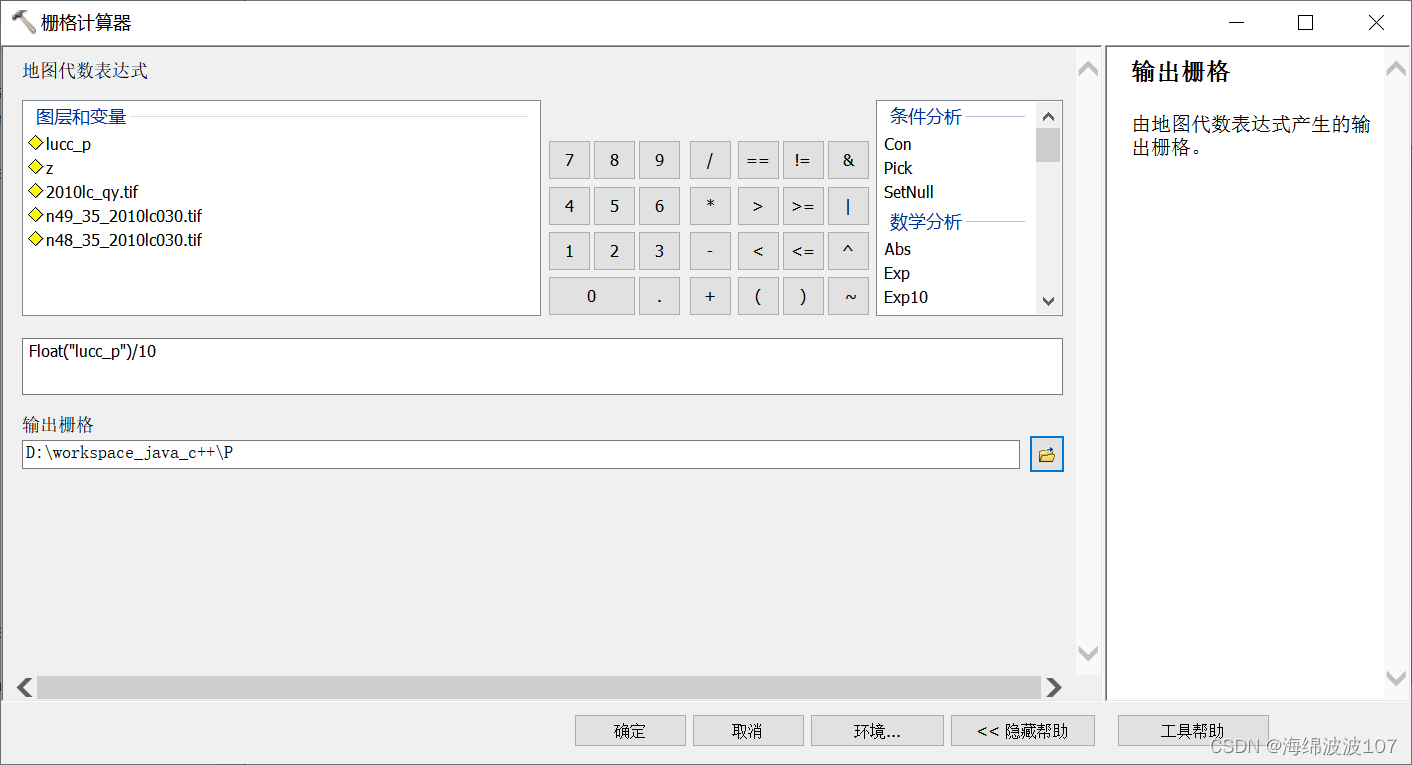Select the 2010lc_qy.tif layer

click(x=84, y=192)
